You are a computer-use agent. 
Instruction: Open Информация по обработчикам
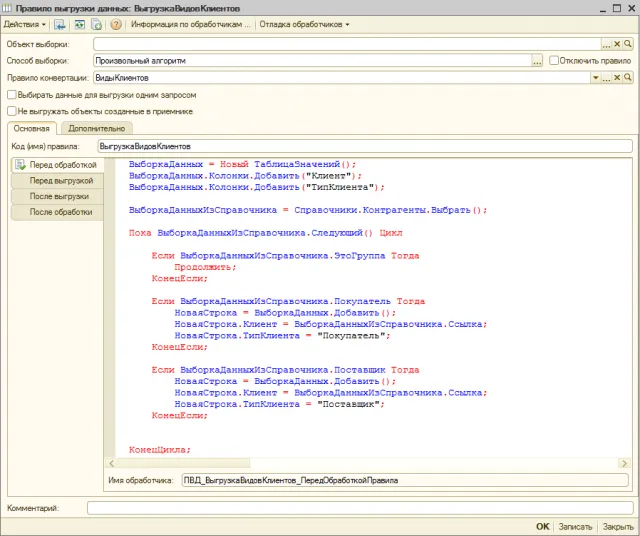coord(191,24)
